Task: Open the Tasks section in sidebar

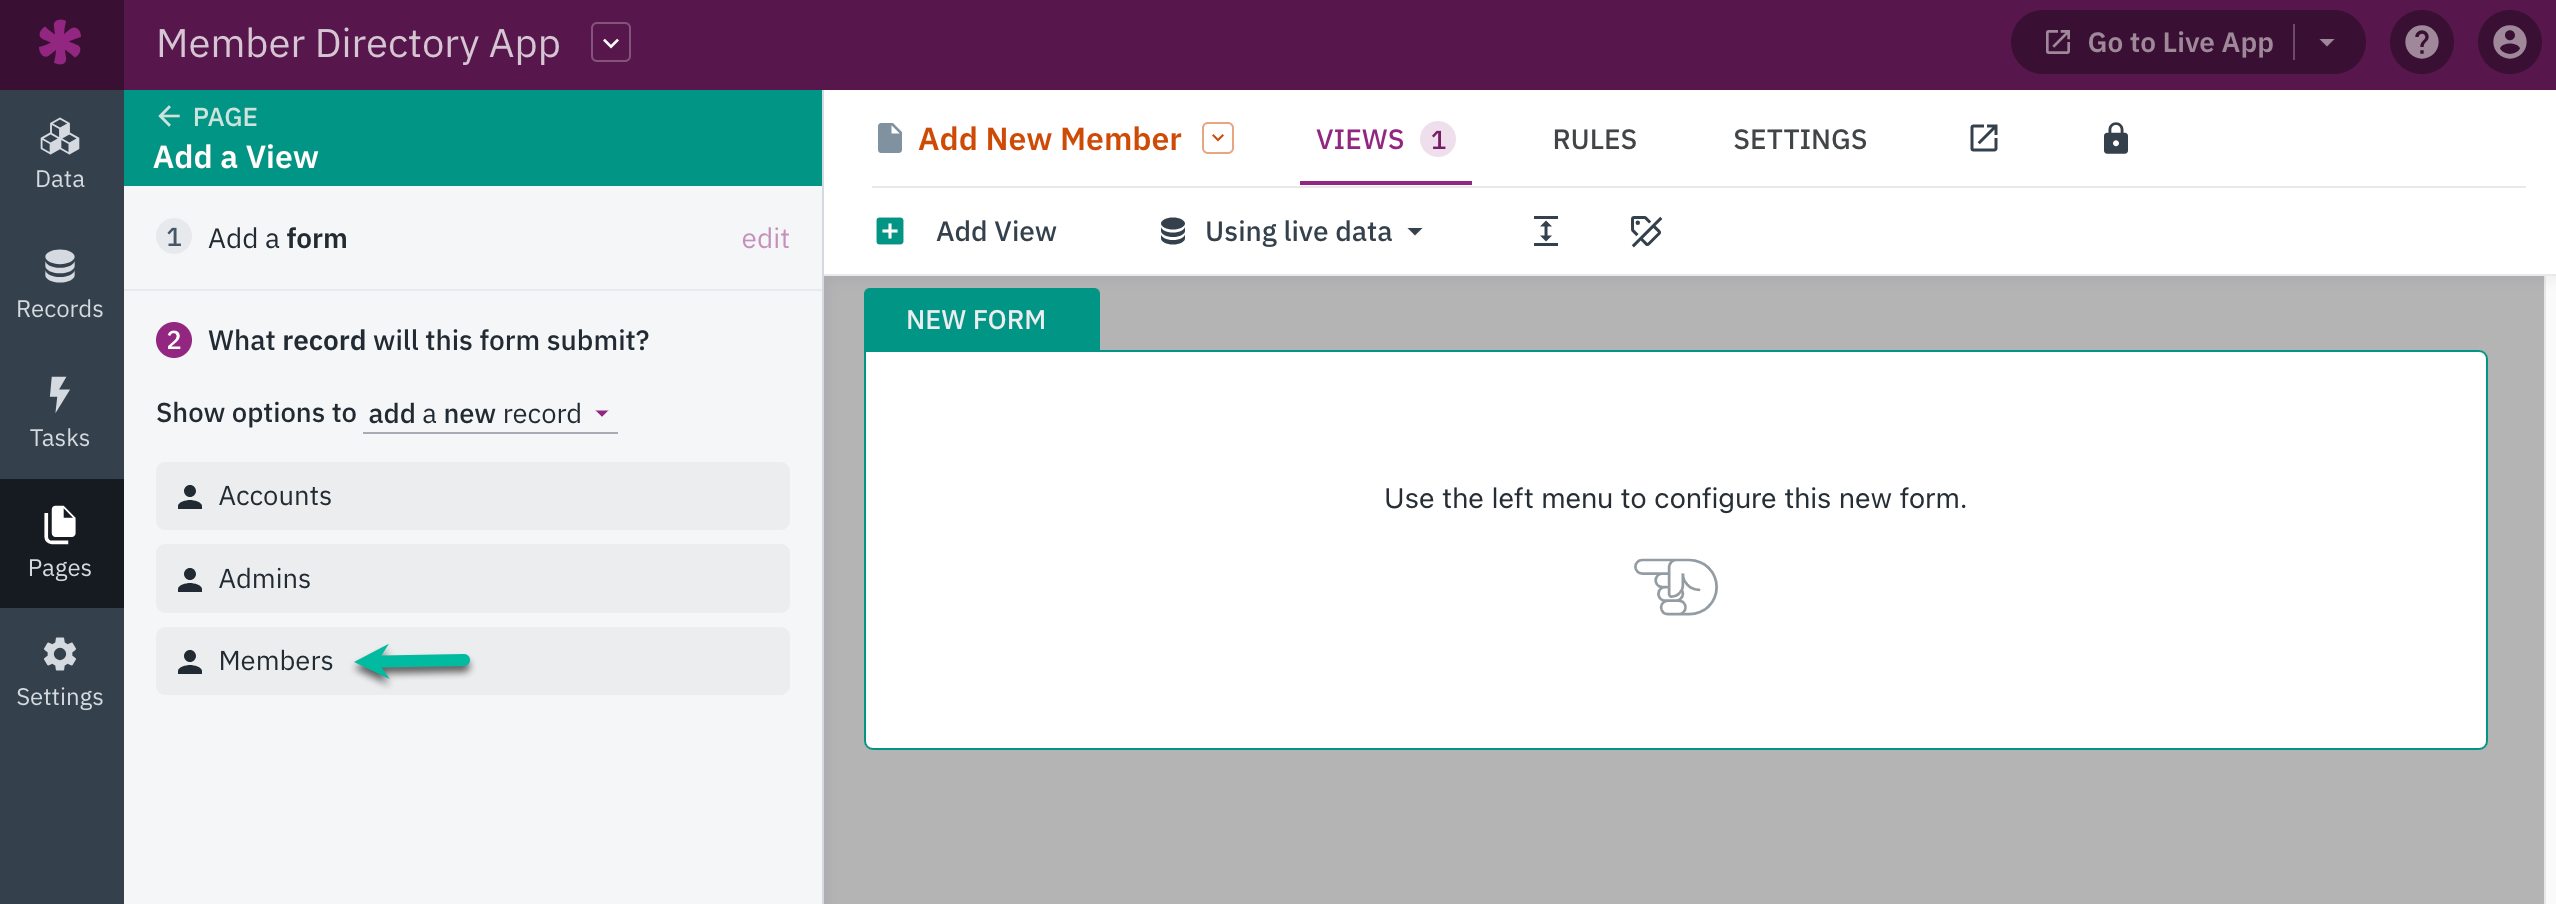Action: point(60,413)
